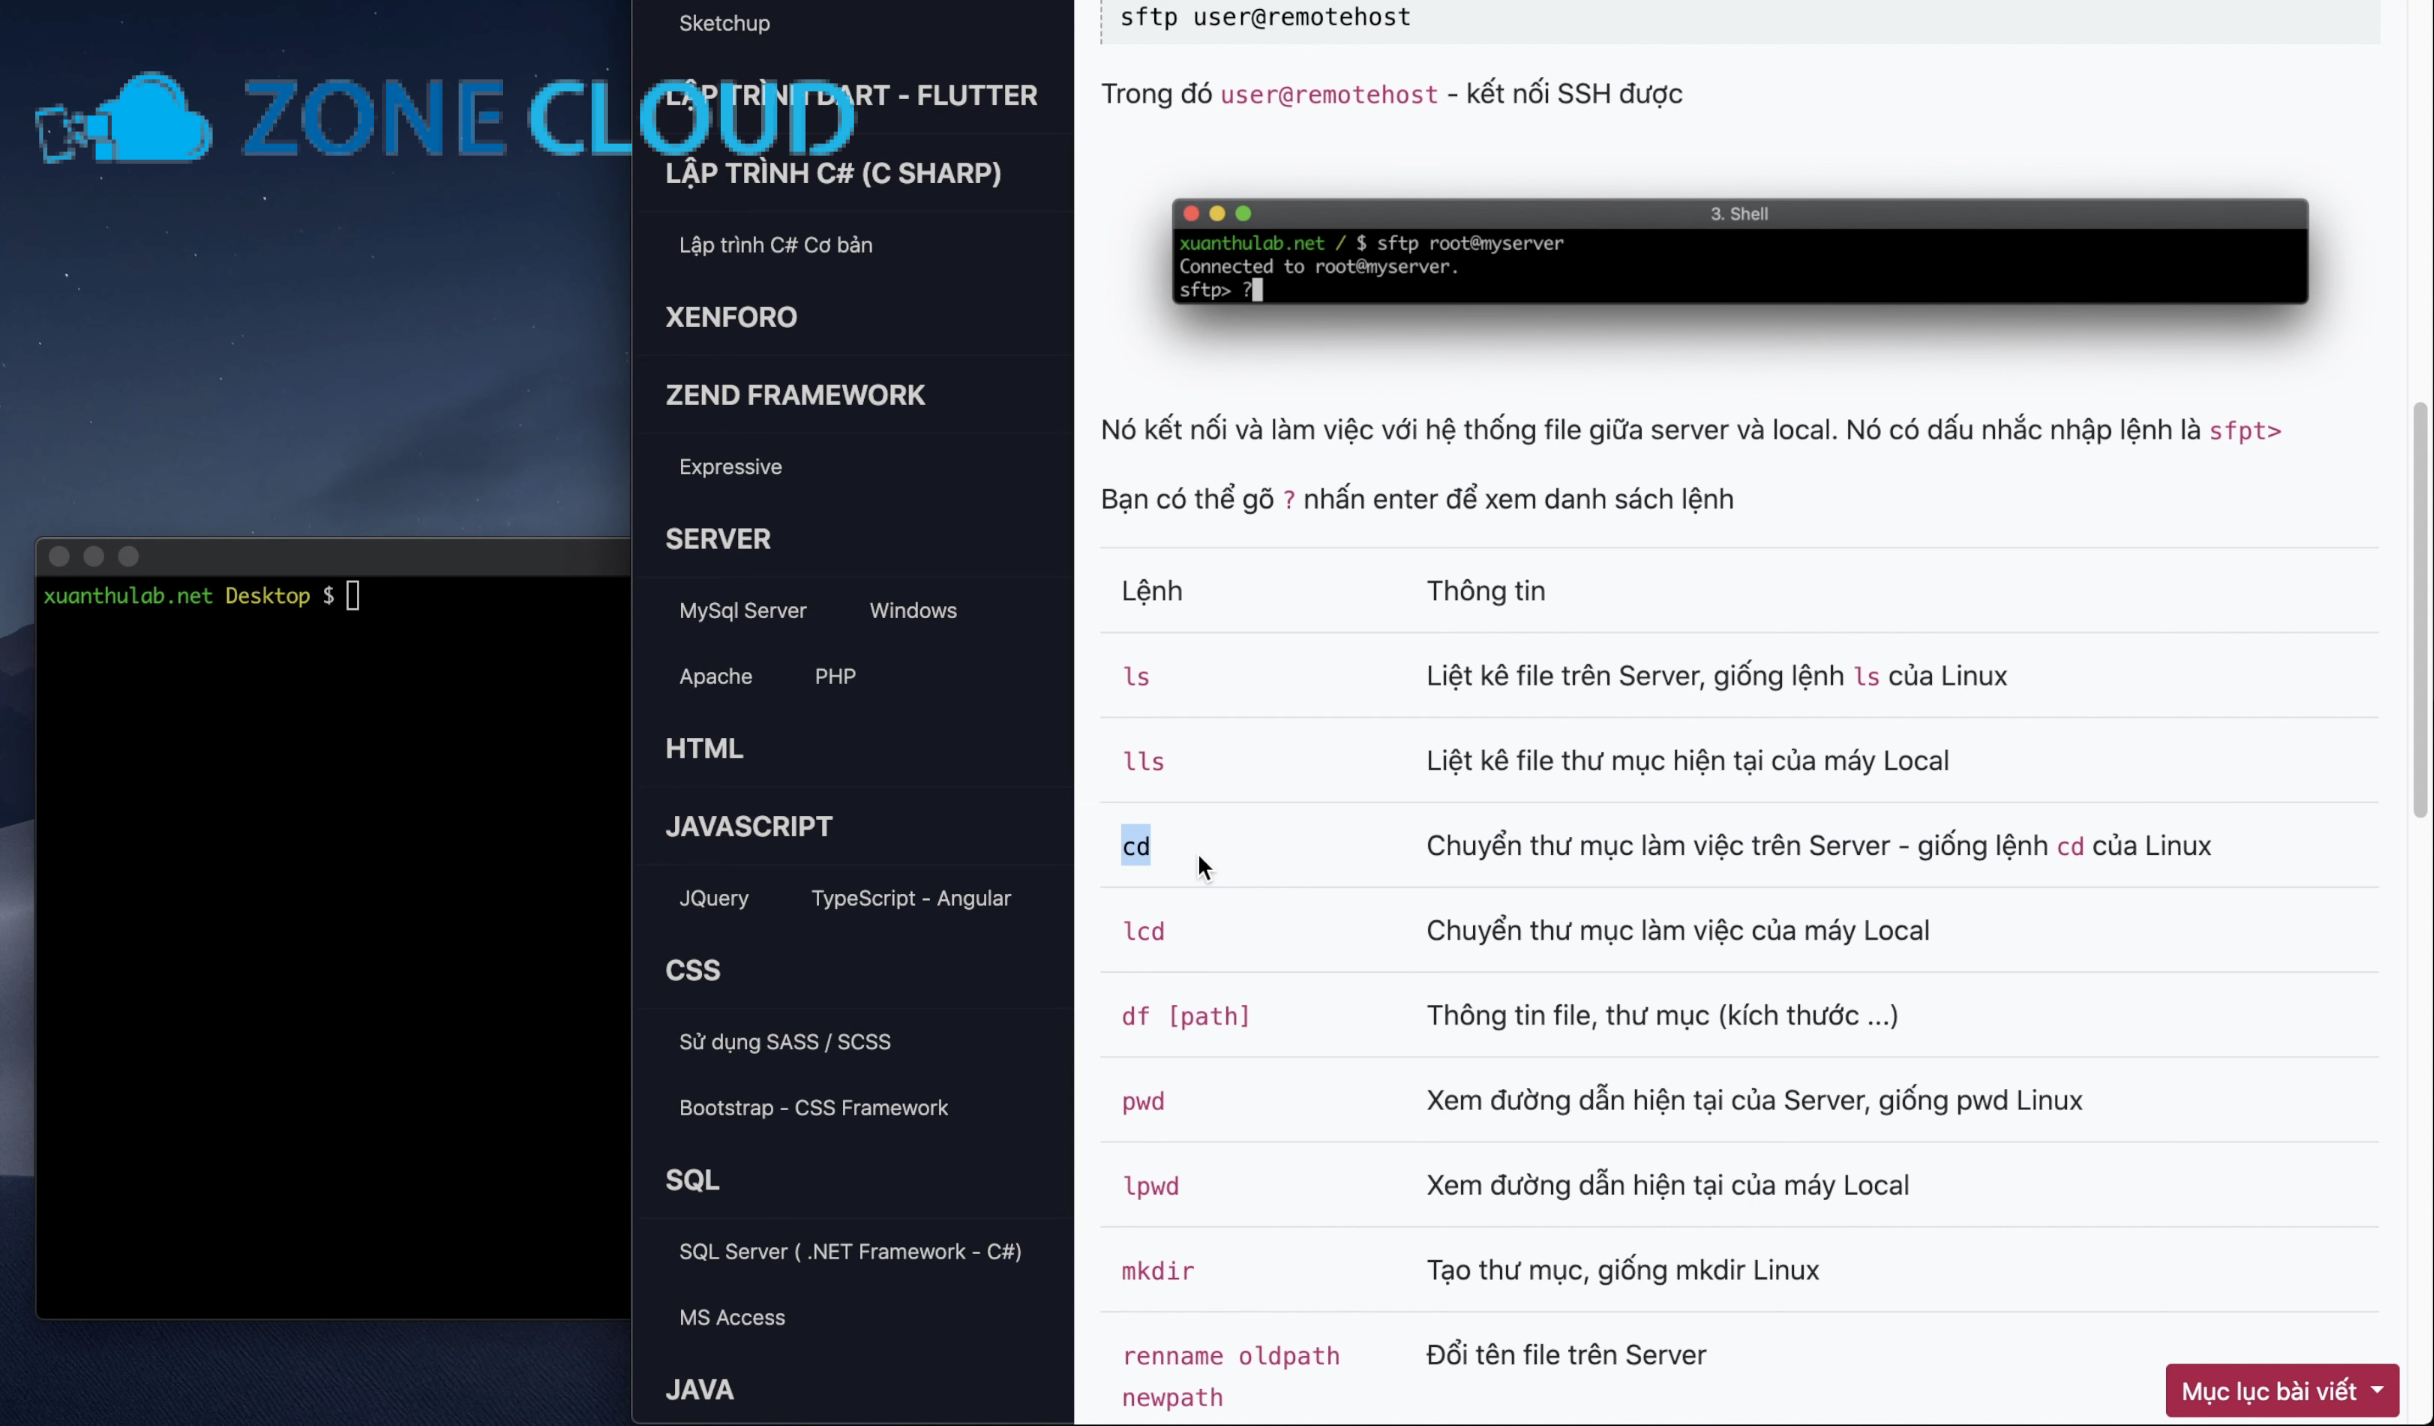Click 'renname oldpath newpath' command cell
Screen dimensions: 2434x1426
coord(1230,1377)
